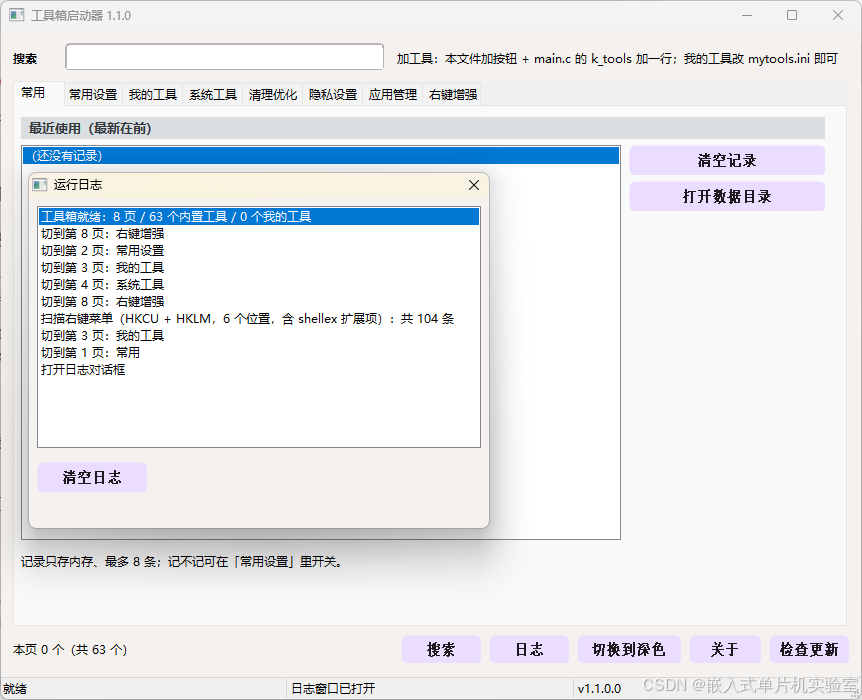Select log line 扫描右键菜单 共 104 条
This screenshot has height=700, width=862.
[259, 319]
